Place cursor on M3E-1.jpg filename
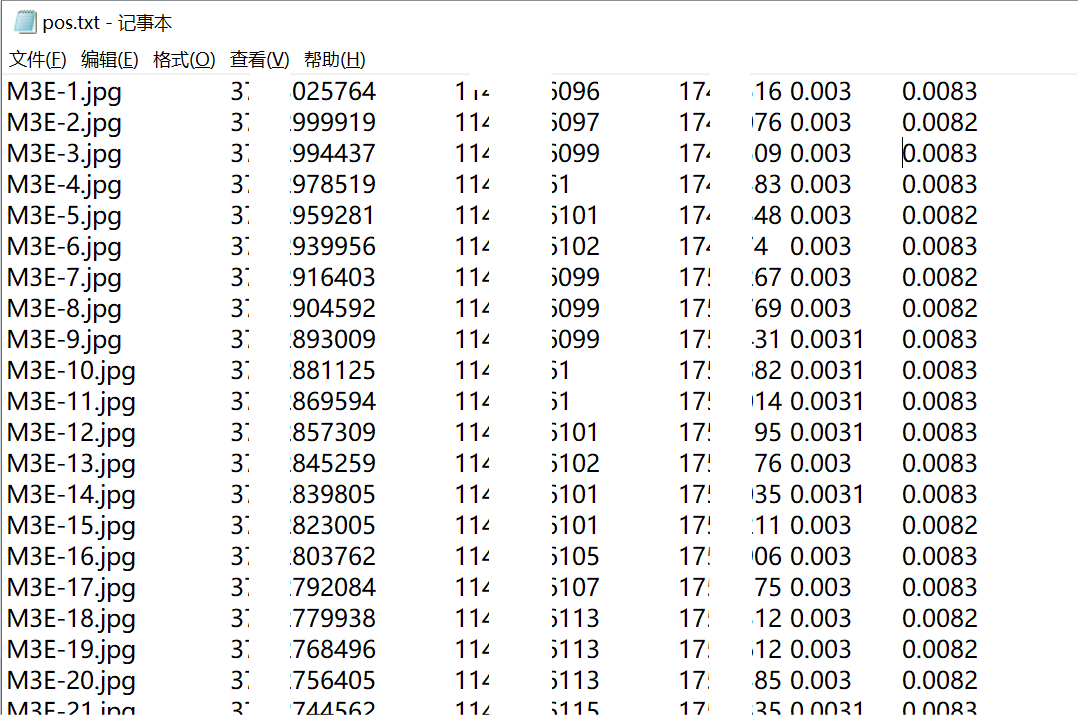The image size is (1078, 715). click(x=64, y=92)
